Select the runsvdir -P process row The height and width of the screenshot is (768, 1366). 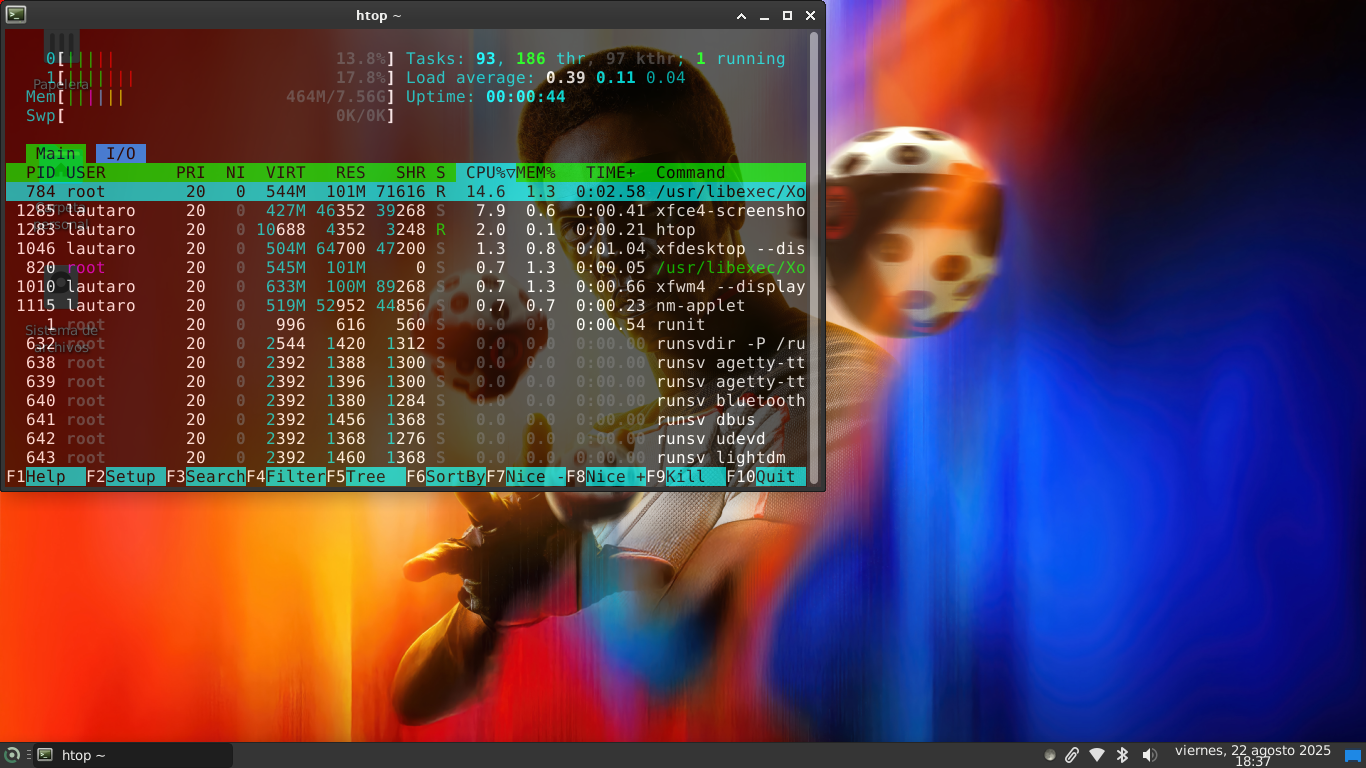point(406,344)
